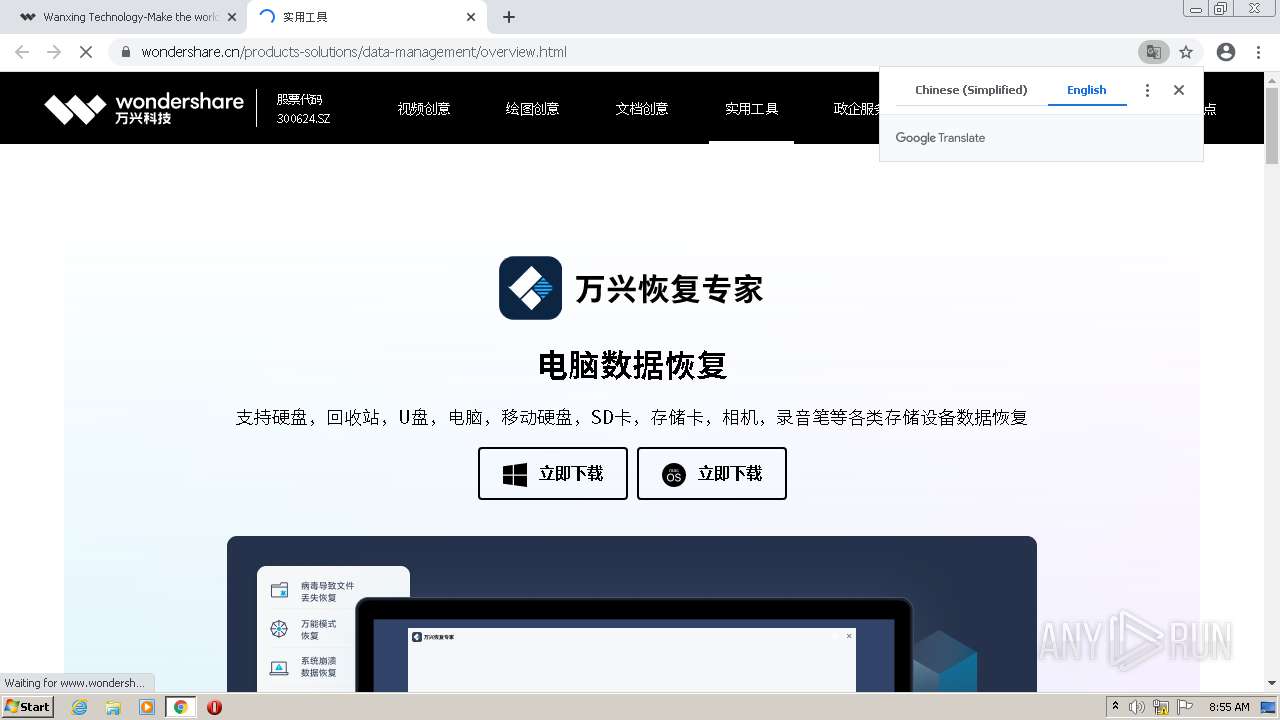The height and width of the screenshot is (720, 1280).
Task: Click the site lock icon
Action: pos(126,52)
